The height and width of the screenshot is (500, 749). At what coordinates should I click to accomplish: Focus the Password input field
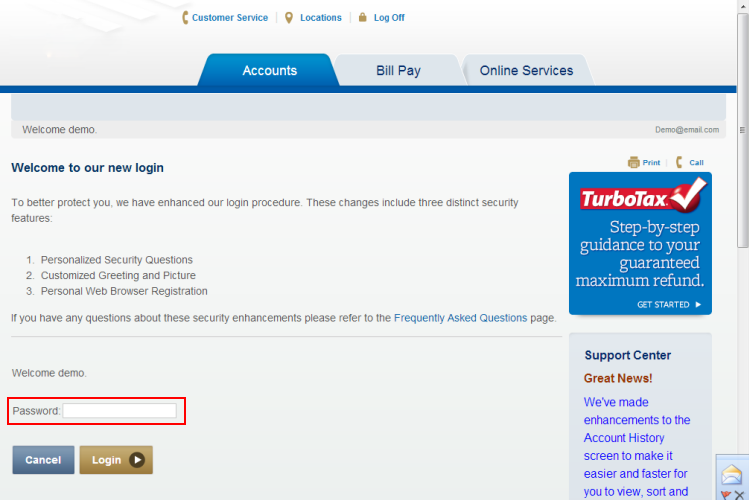tap(119, 411)
